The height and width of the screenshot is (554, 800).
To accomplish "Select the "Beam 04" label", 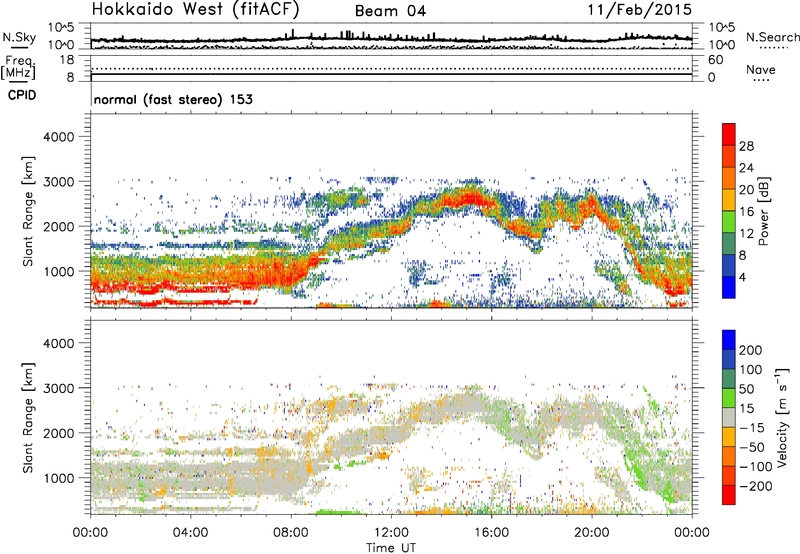I will pyautogui.click(x=390, y=11).
